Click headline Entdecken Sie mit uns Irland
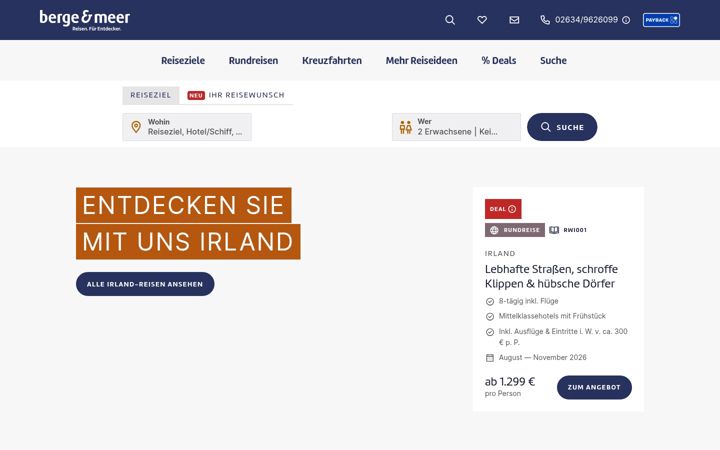 click(188, 224)
